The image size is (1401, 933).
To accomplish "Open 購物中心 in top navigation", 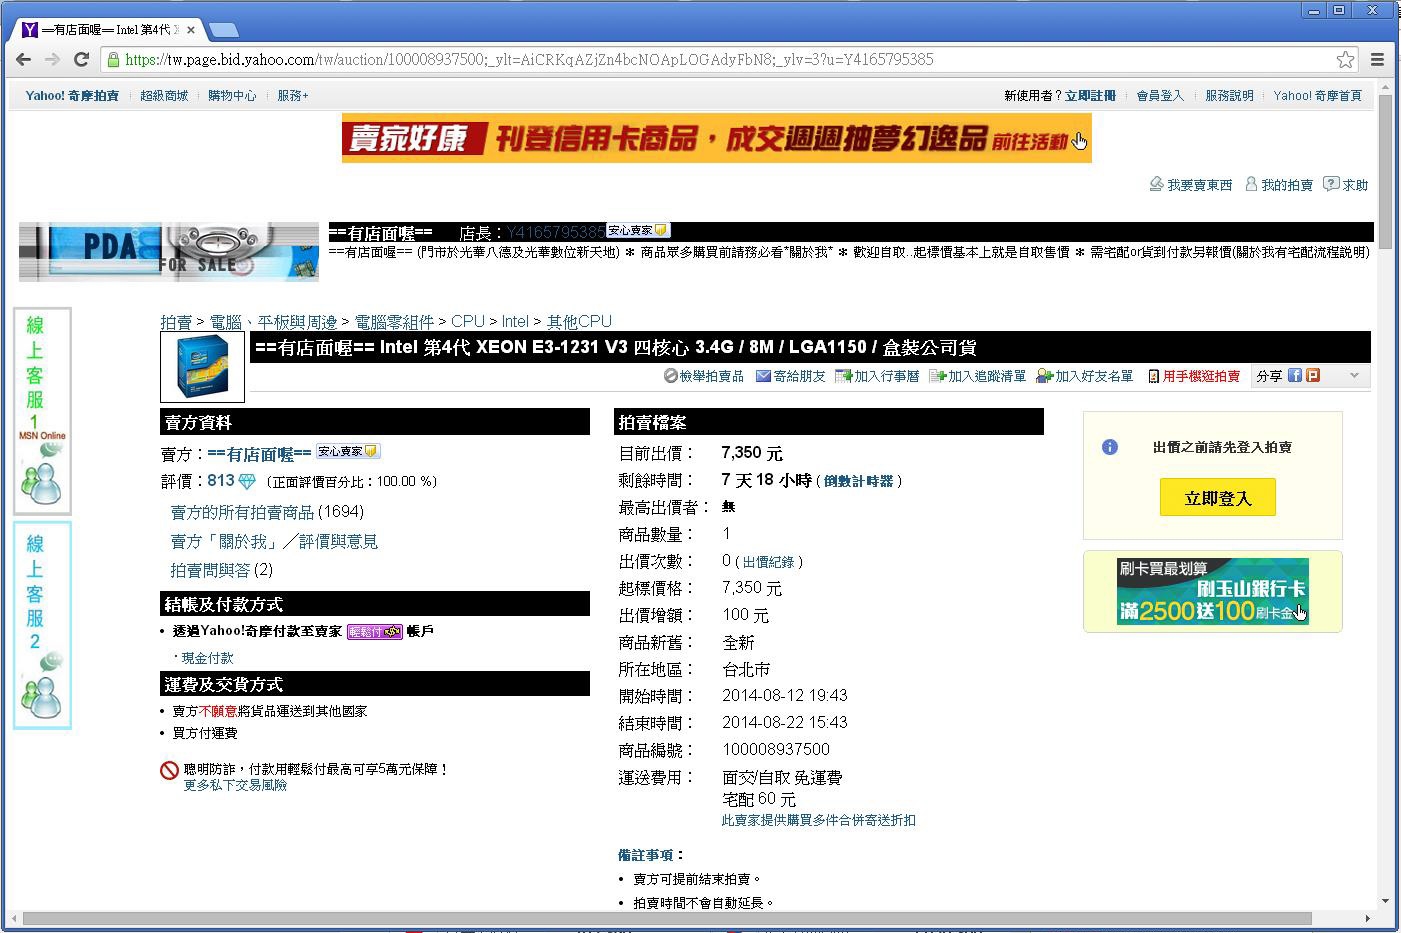I will pos(232,96).
